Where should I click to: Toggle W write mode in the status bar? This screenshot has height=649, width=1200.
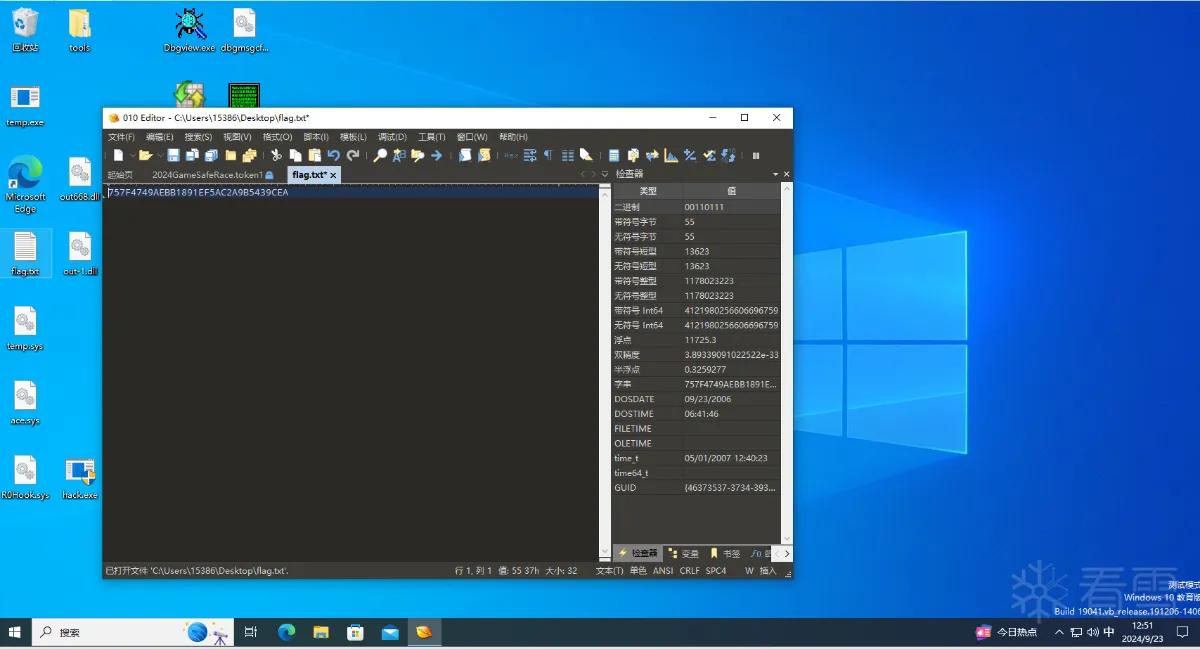[749, 571]
